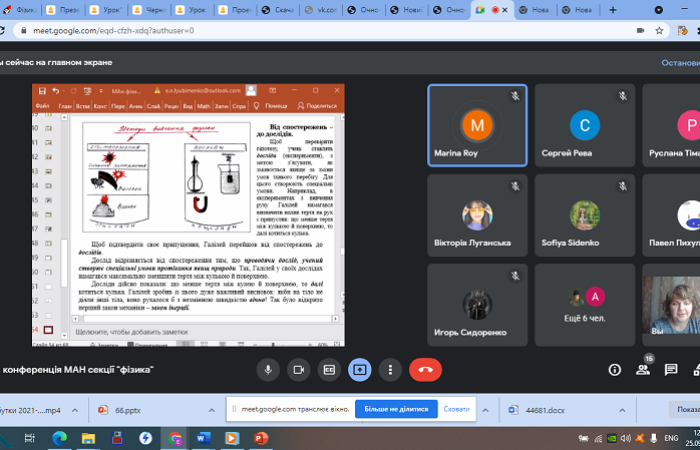This screenshot has height=450, width=700.
Task: Click the present screen button
Action: (359, 369)
